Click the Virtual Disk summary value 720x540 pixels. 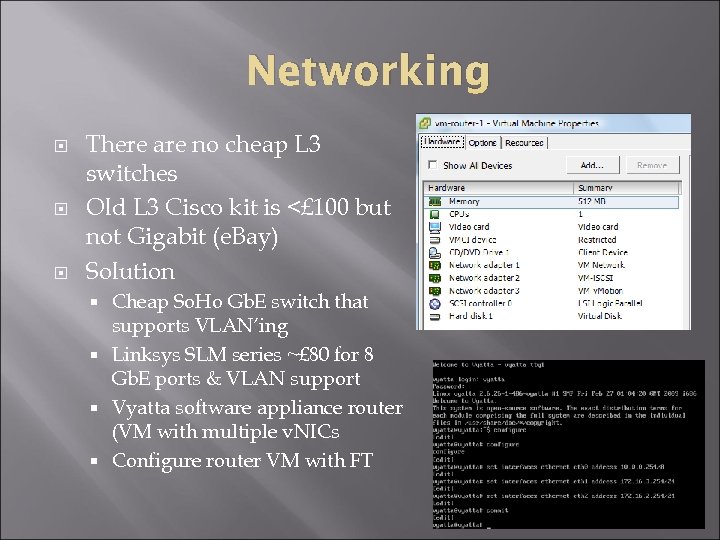coord(600,316)
